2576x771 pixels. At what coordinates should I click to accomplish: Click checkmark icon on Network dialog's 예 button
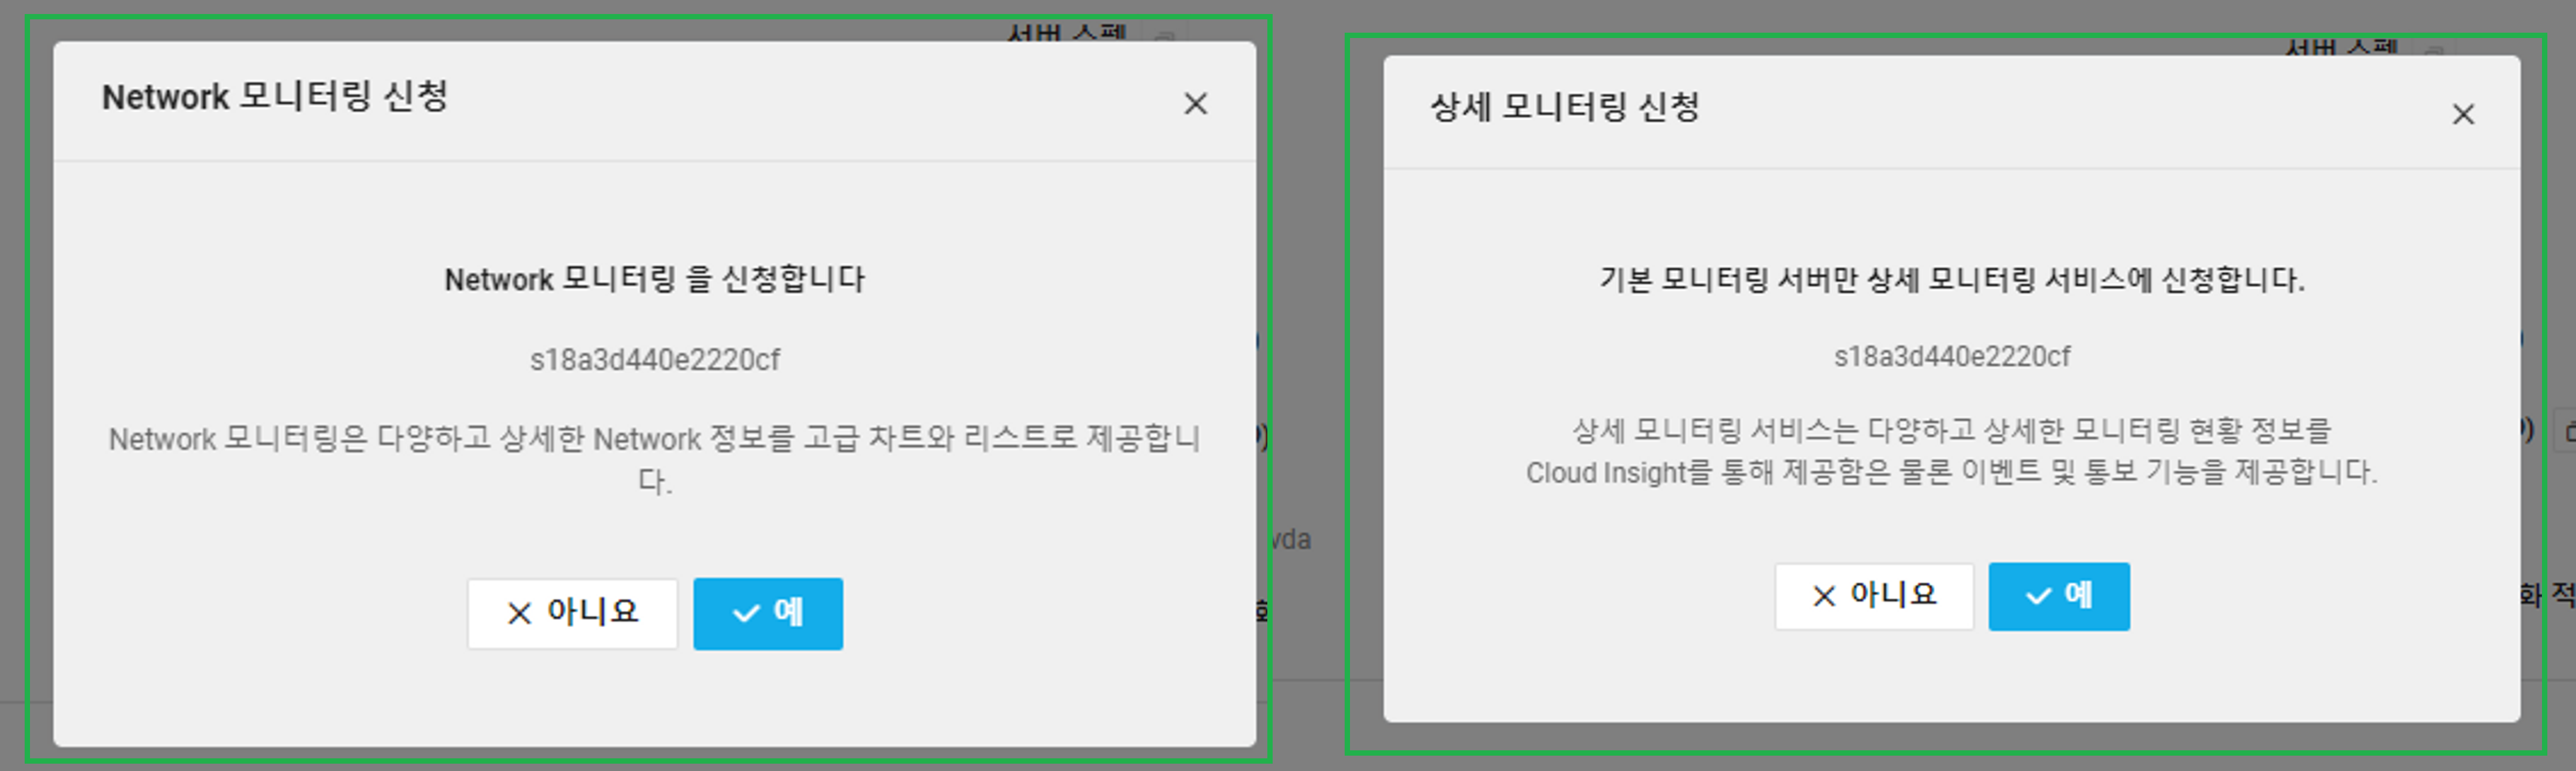pyautogui.click(x=746, y=613)
